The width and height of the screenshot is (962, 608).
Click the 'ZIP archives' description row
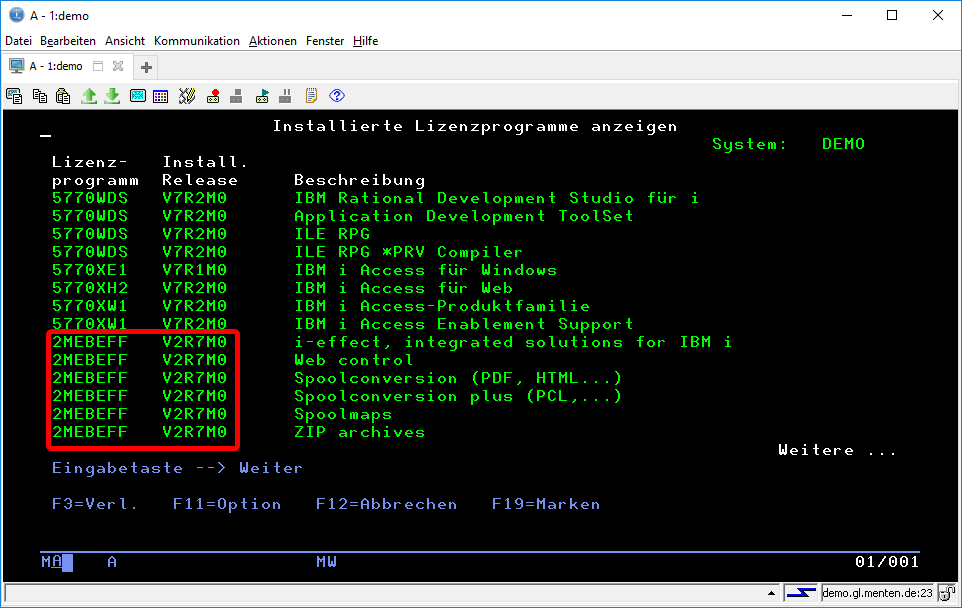pos(360,432)
